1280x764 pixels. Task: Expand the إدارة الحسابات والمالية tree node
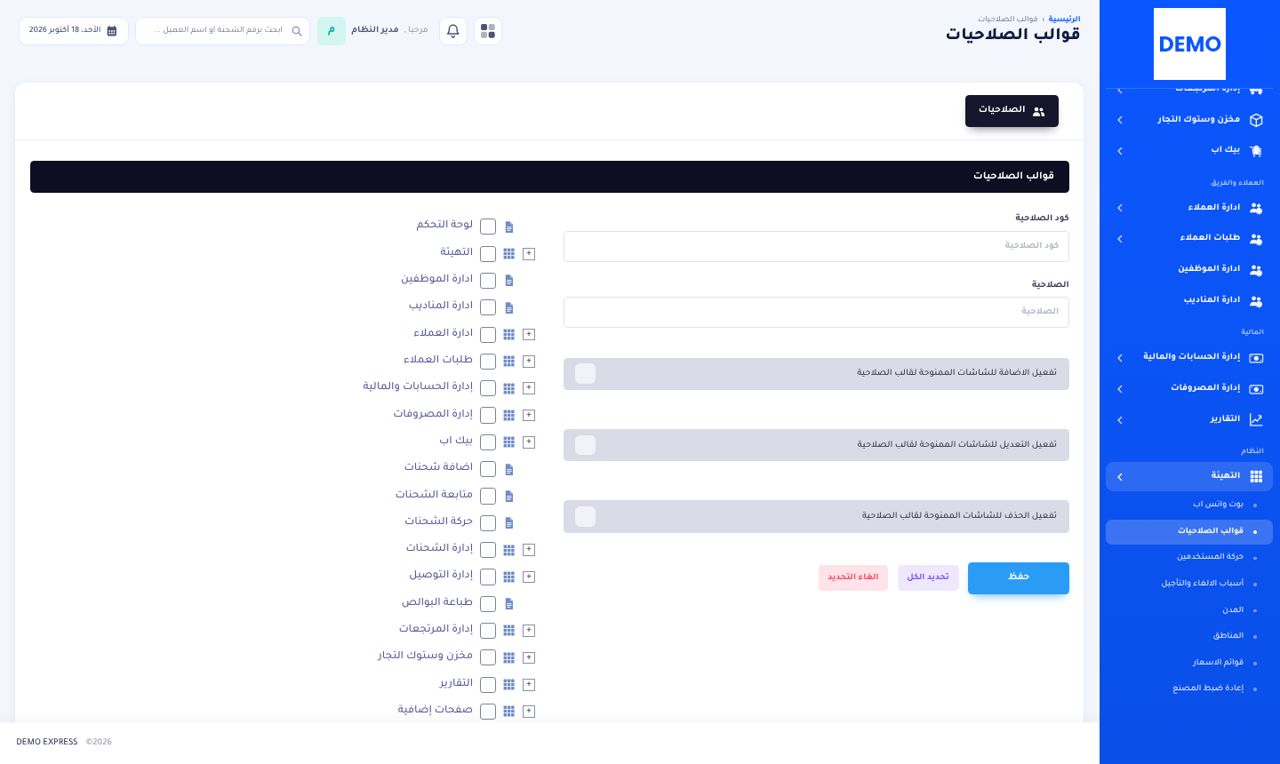pos(529,388)
